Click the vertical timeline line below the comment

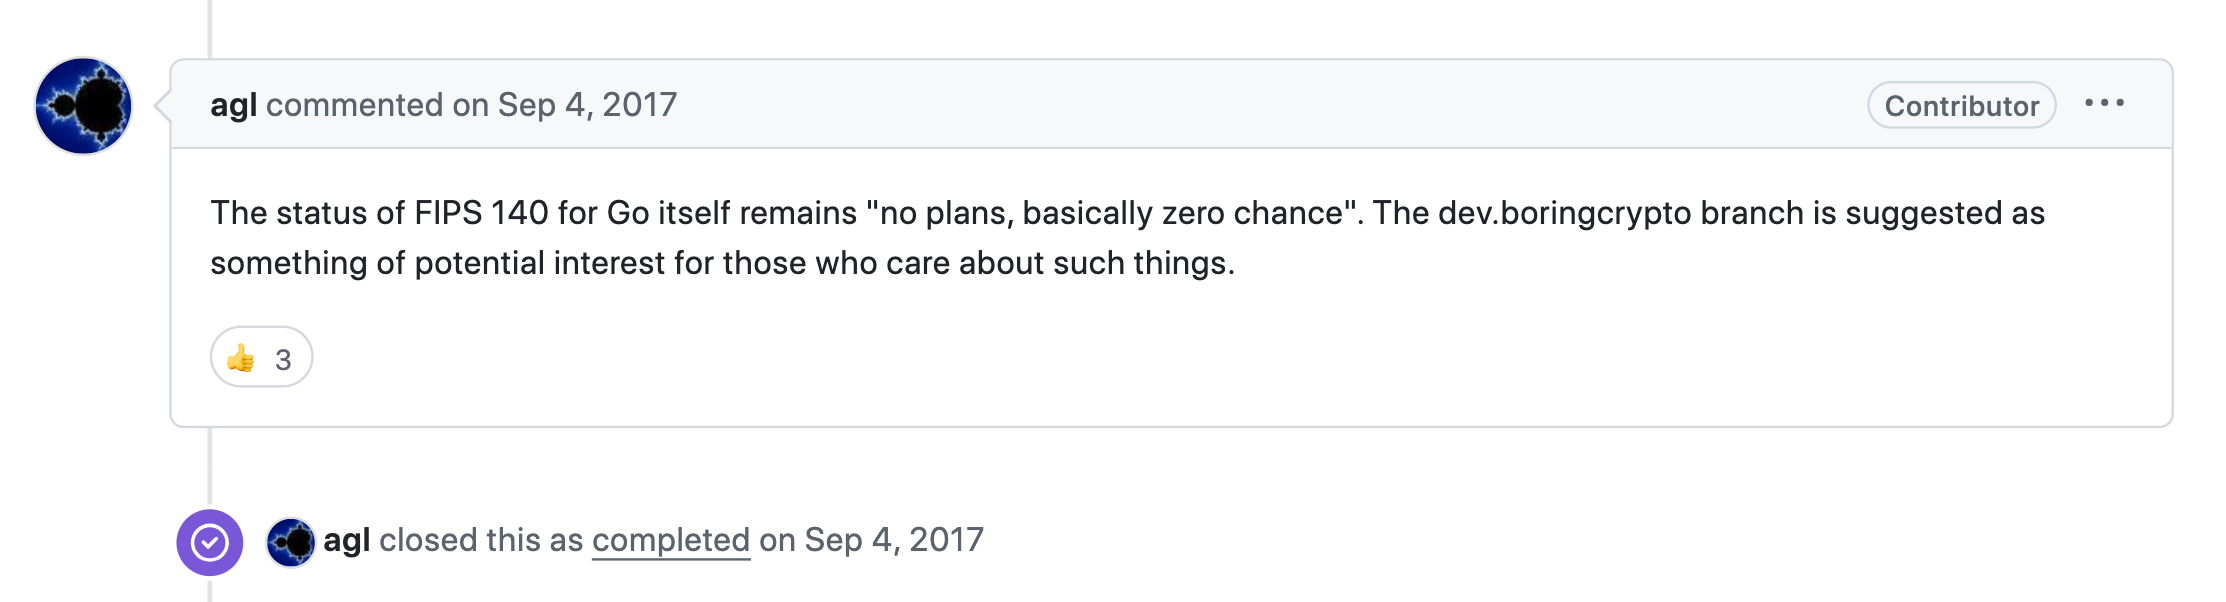coord(210,468)
